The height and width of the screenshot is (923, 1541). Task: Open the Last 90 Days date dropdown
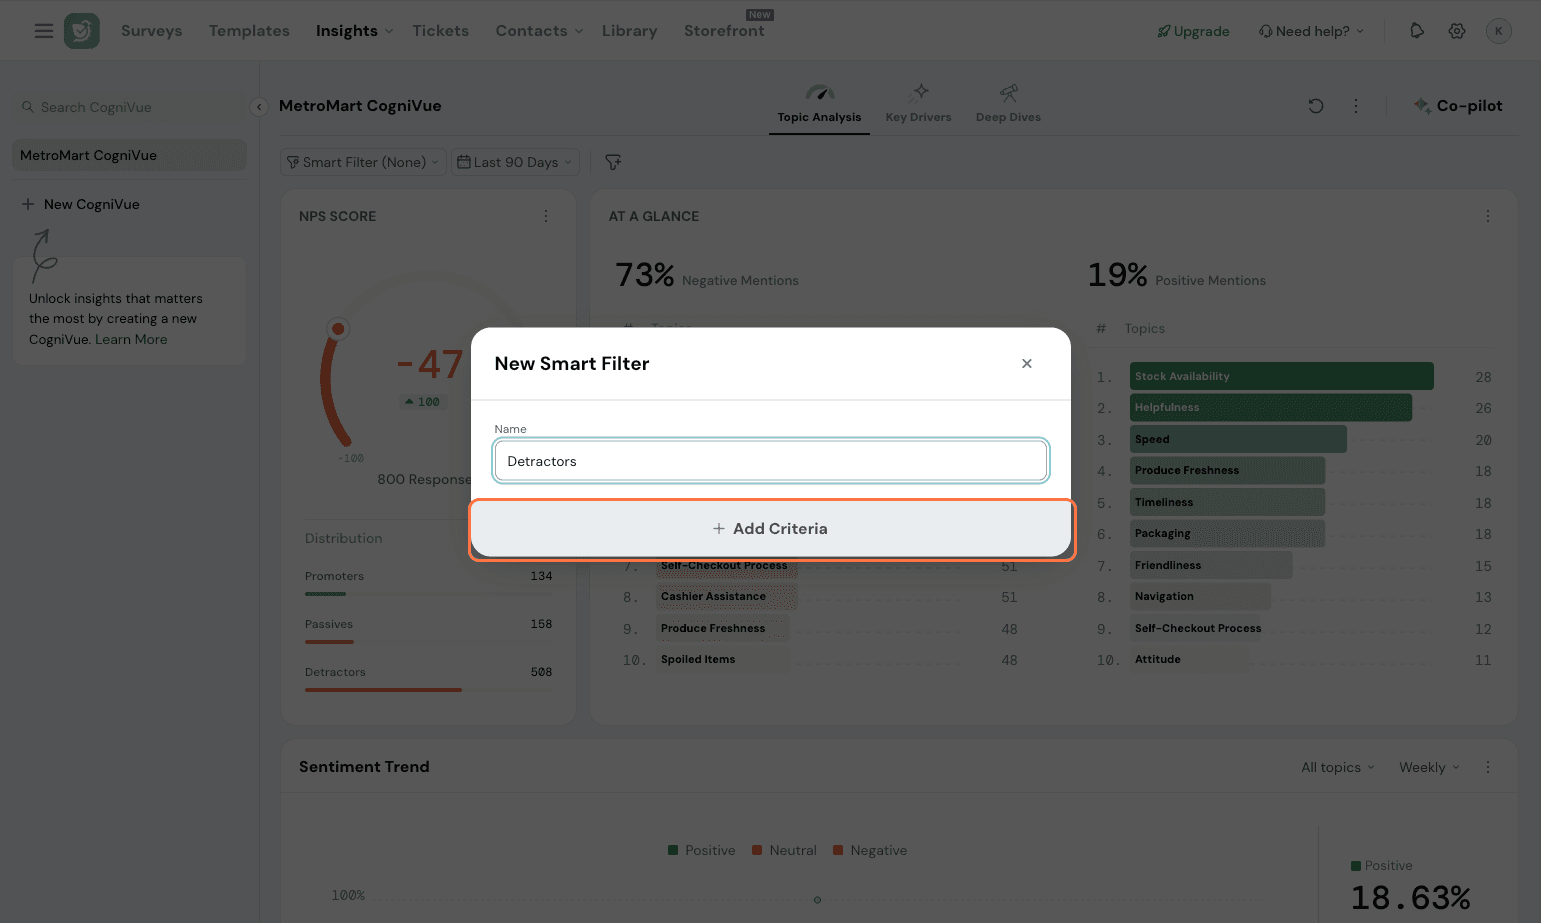coord(515,162)
